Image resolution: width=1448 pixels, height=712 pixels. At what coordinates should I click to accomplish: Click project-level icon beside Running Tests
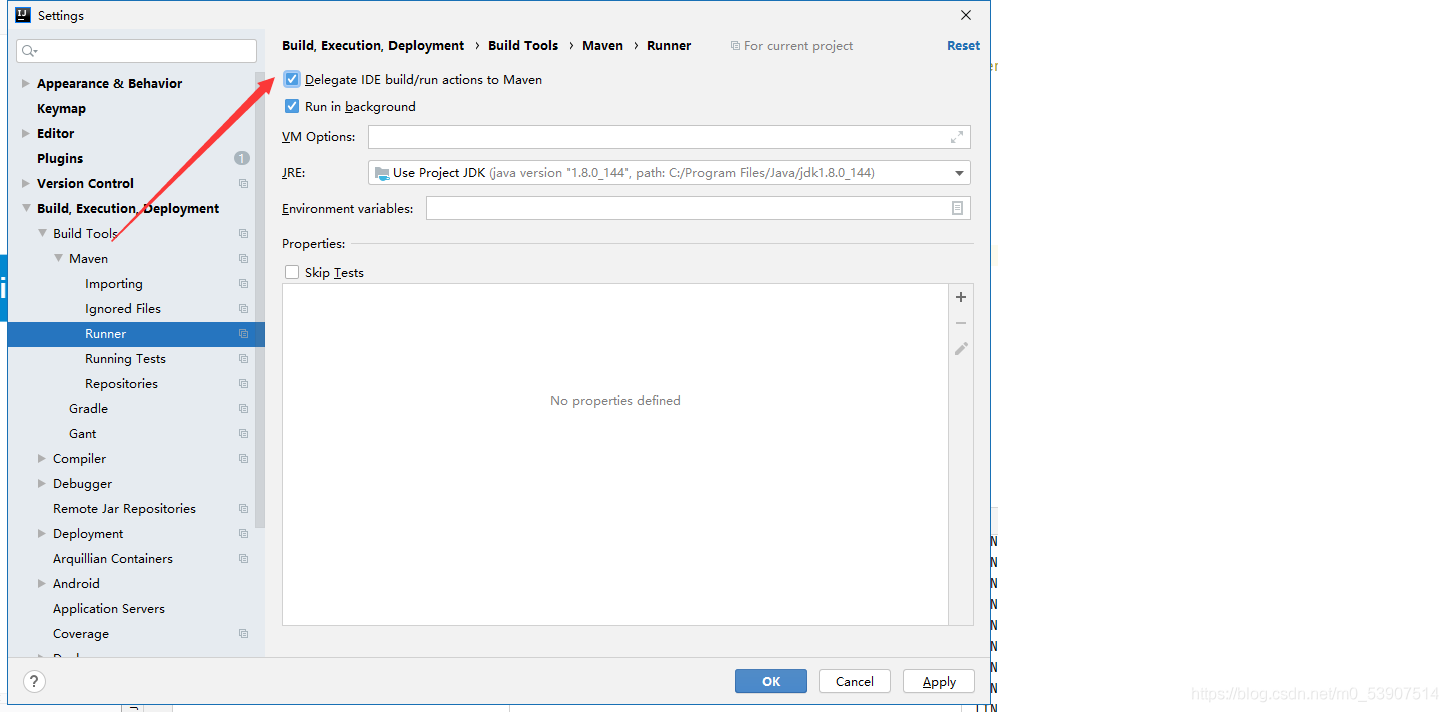[243, 359]
